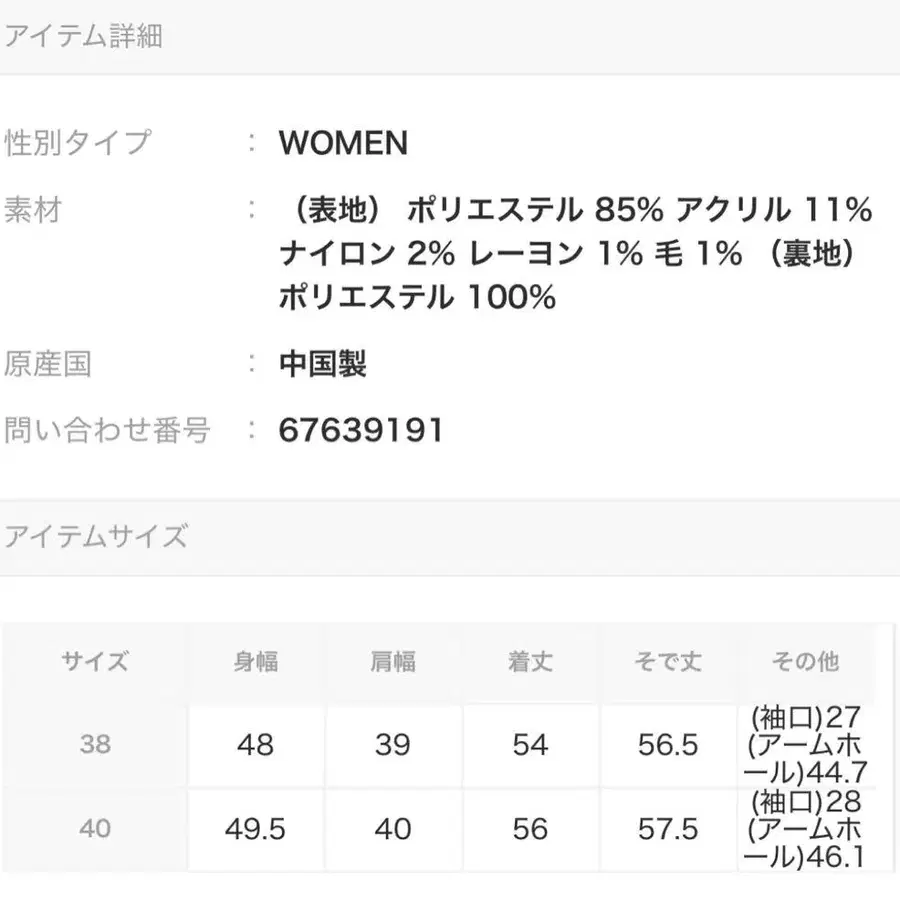Click the 素材 label
The height and width of the screenshot is (900, 900).
(x=33, y=210)
